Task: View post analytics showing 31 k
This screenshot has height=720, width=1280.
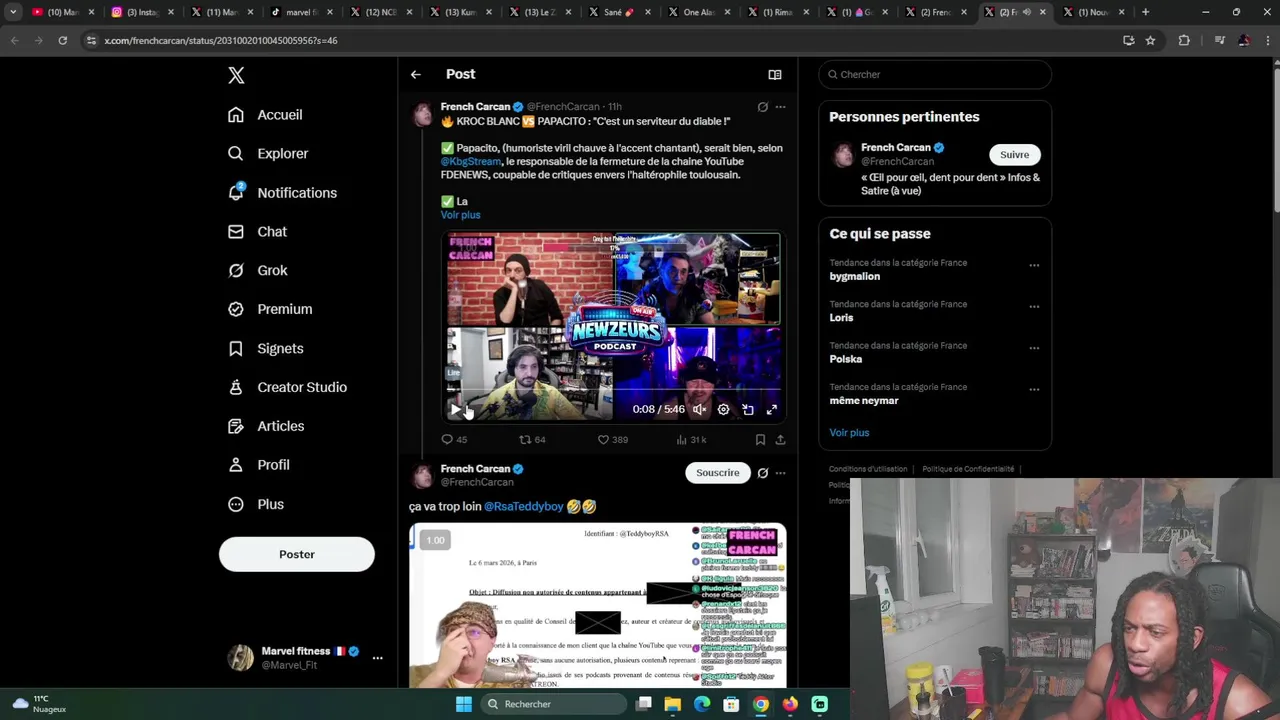Action: [691, 440]
